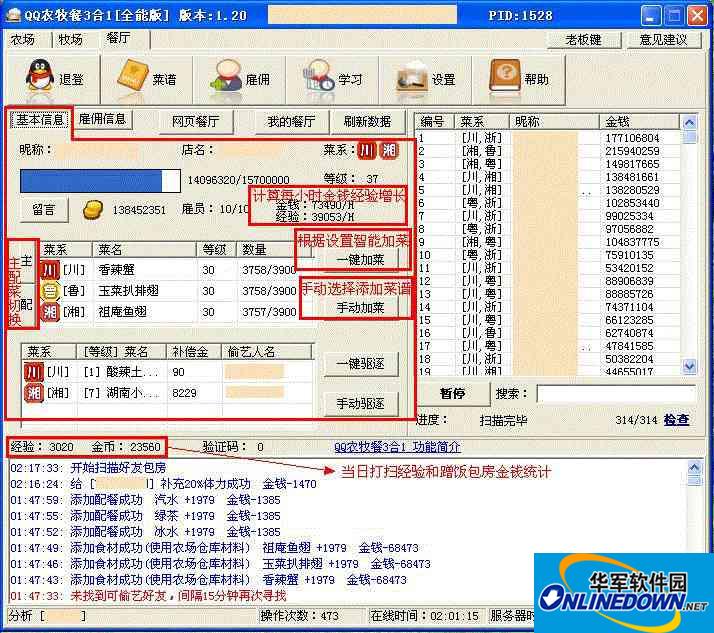
Task: Click the 湘 cuisine badge next to 菜系
Action: click(x=389, y=150)
